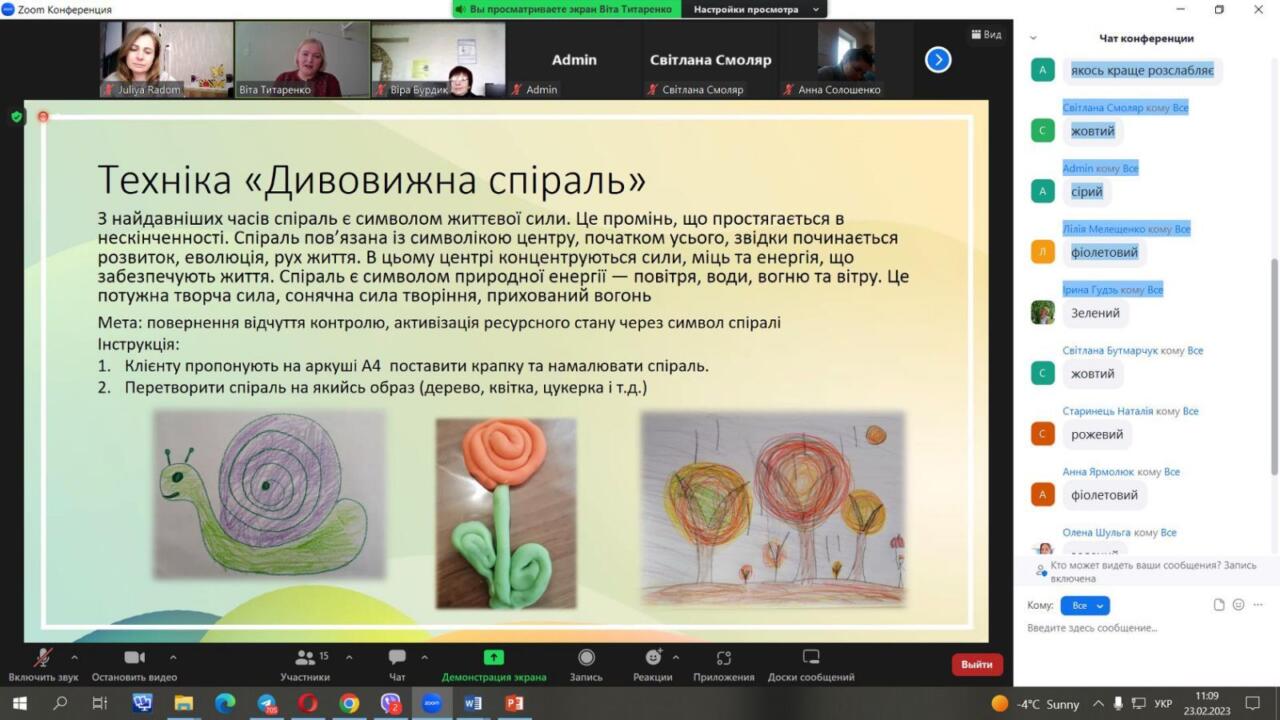Click the Кто может видеть ваши сообщения notice
This screenshot has height=720, width=1280.
click(x=1146, y=572)
